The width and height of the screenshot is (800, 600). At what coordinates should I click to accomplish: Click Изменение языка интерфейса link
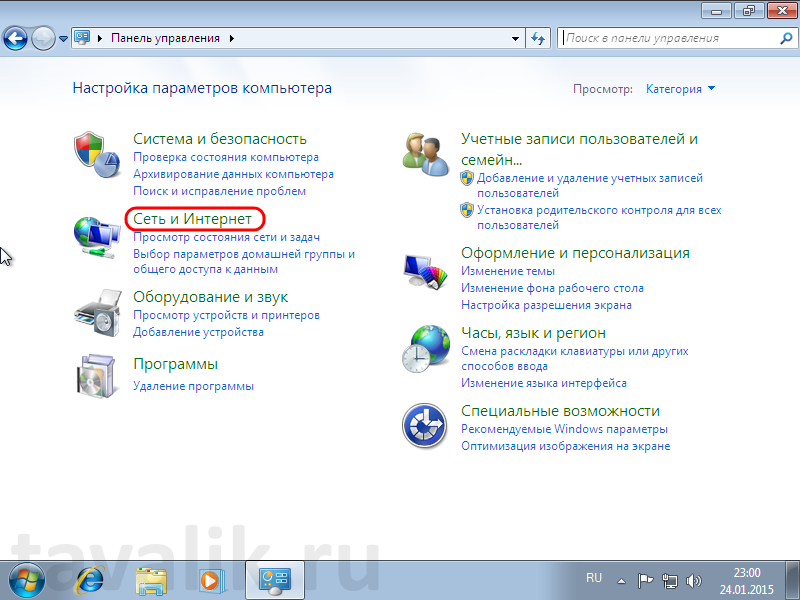(544, 383)
